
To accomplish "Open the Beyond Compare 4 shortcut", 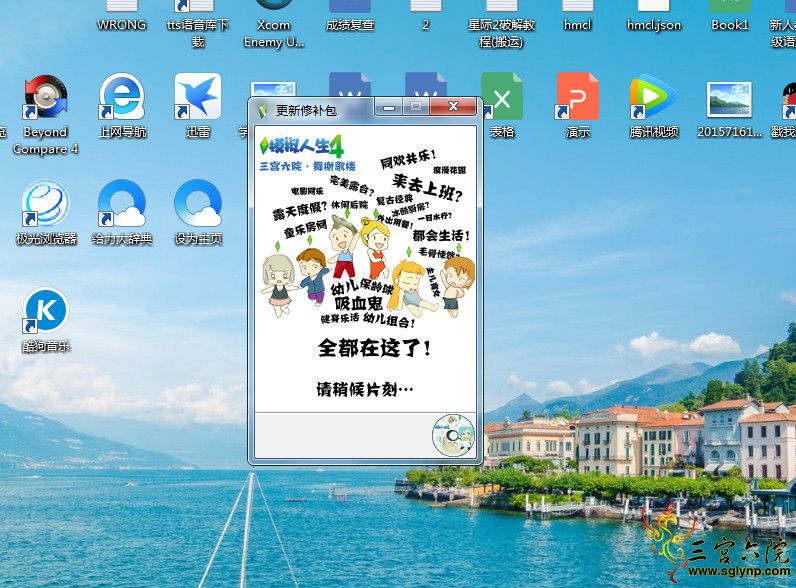I will (x=46, y=115).
